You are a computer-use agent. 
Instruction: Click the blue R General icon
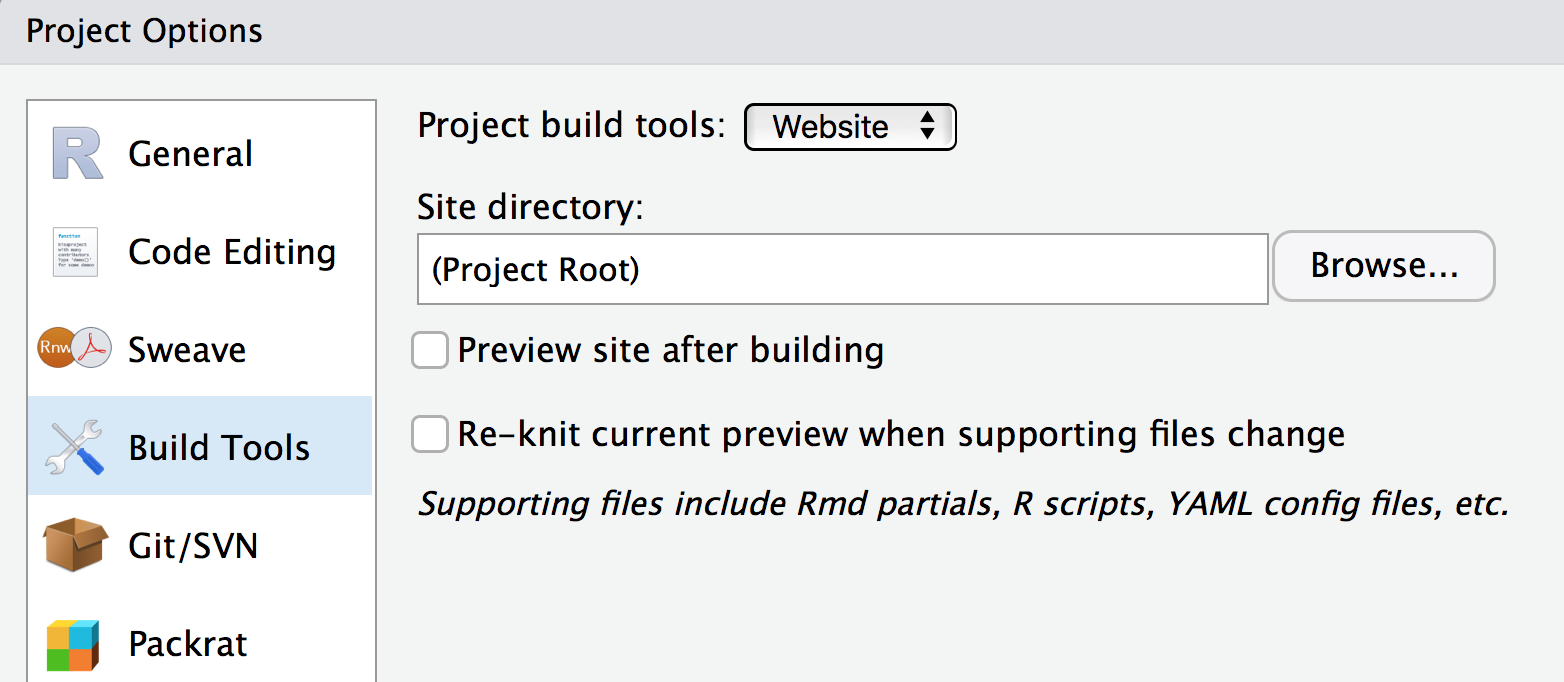point(78,154)
